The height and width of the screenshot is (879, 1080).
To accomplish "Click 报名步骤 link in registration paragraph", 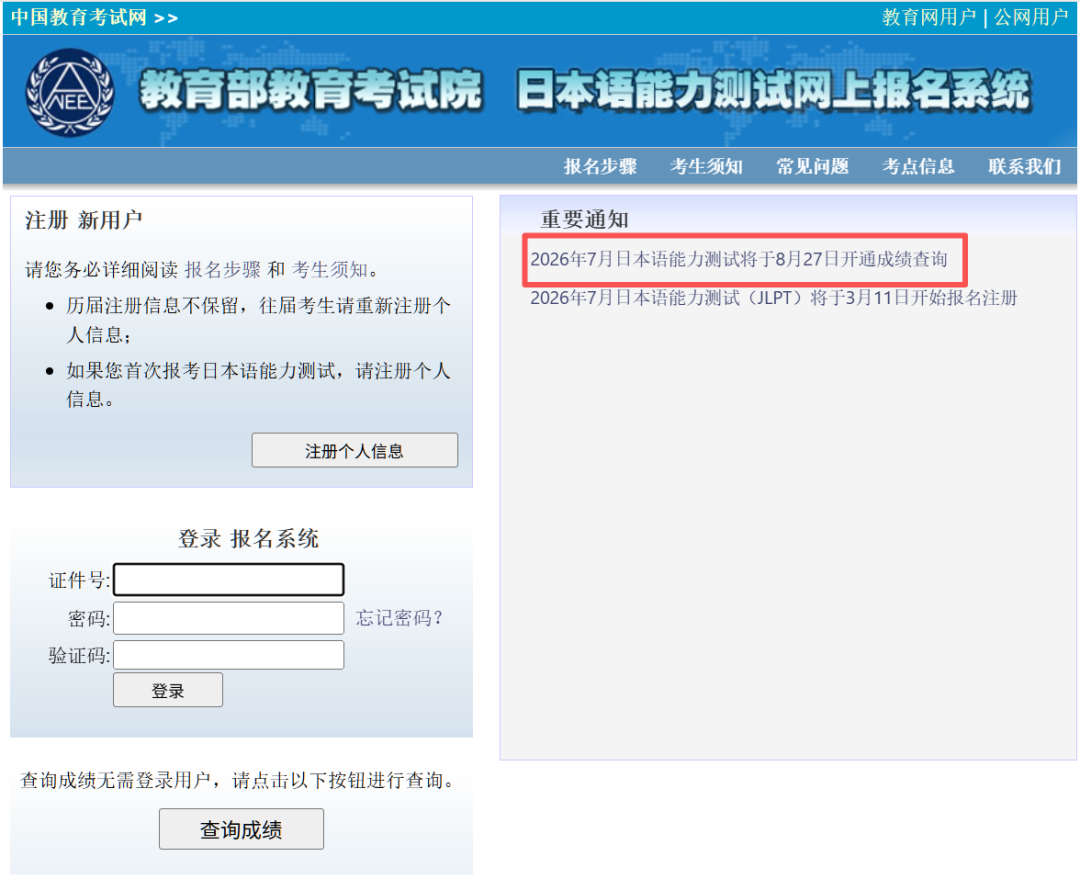I will pyautogui.click(x=222, y=269).
